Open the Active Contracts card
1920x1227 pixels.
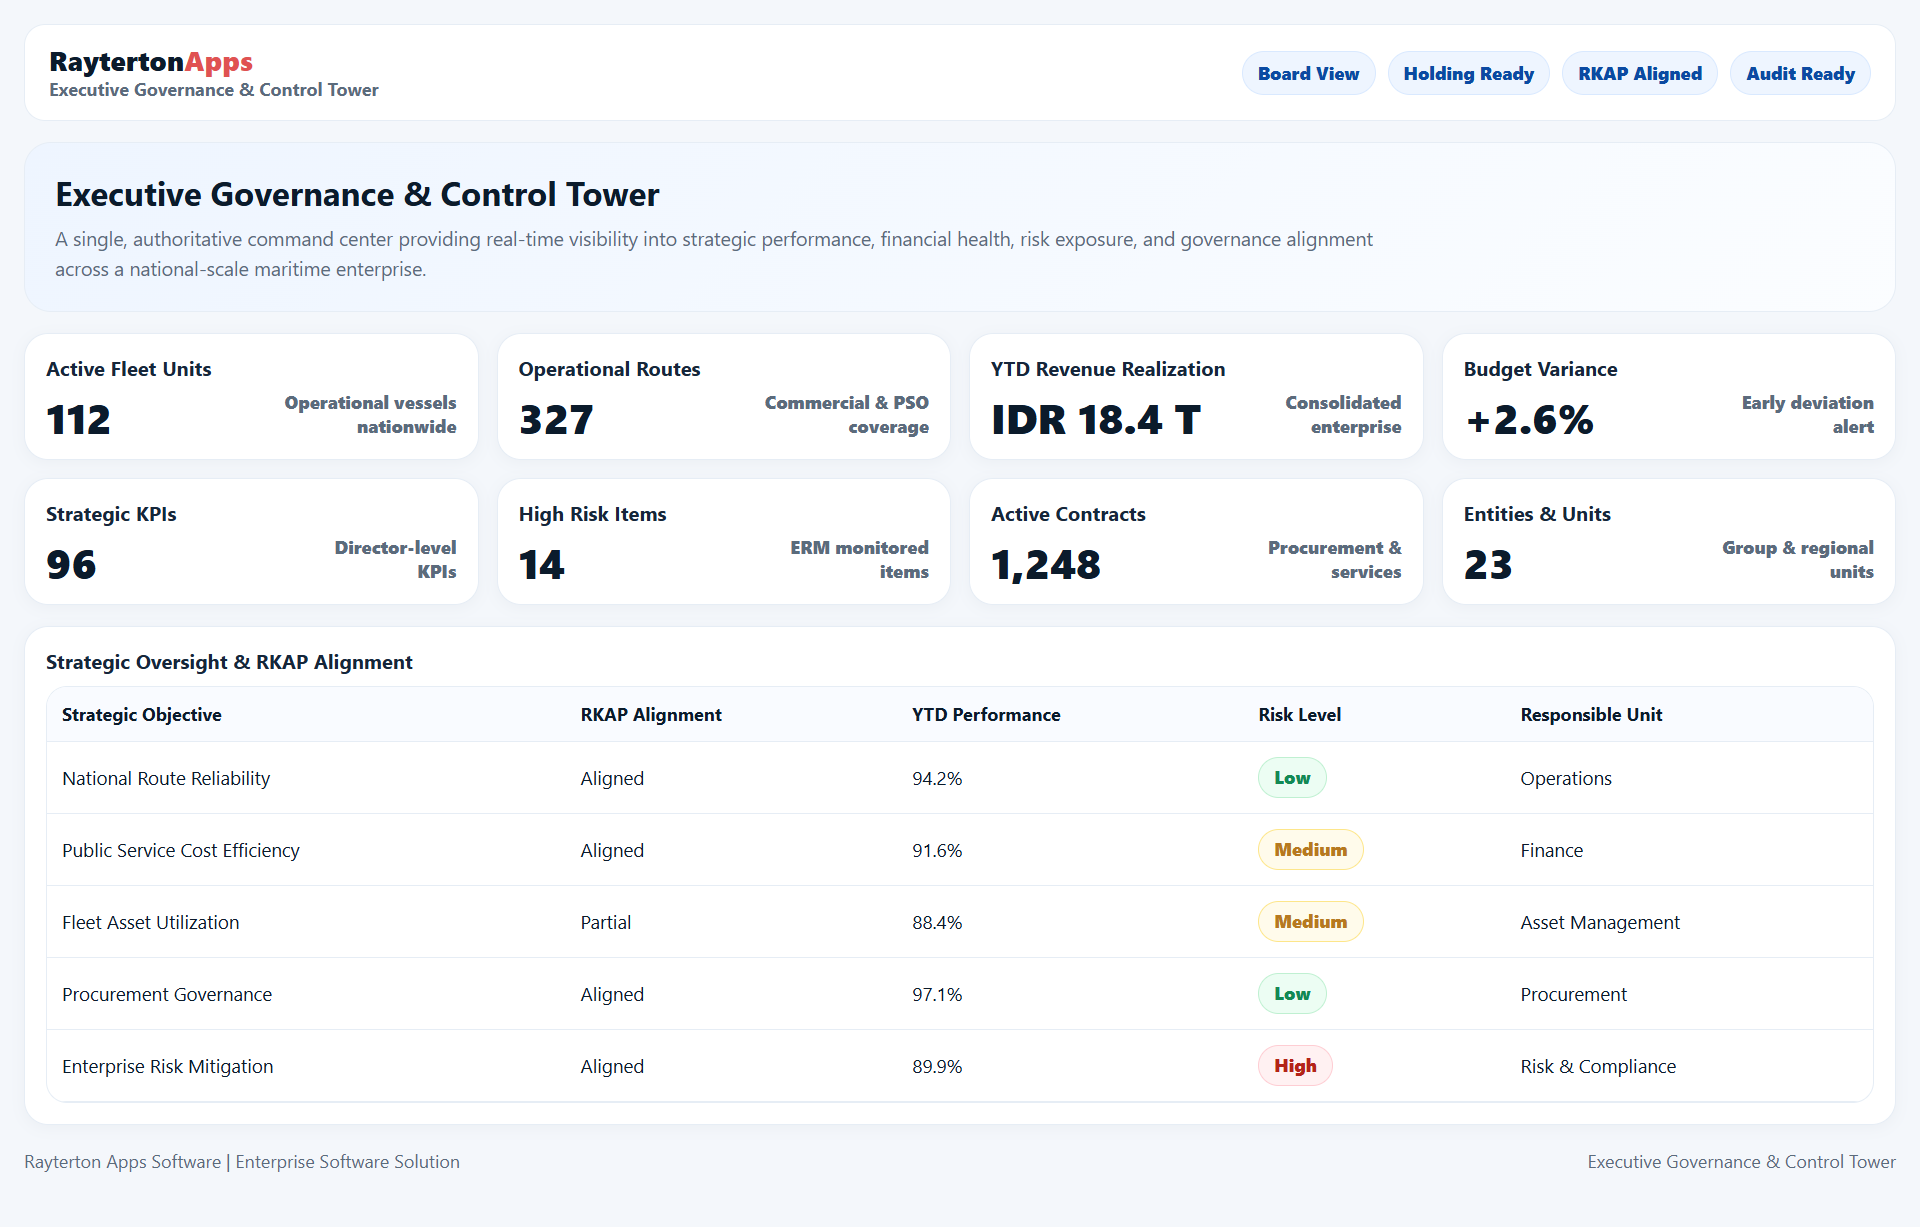tap(1195, 541)
